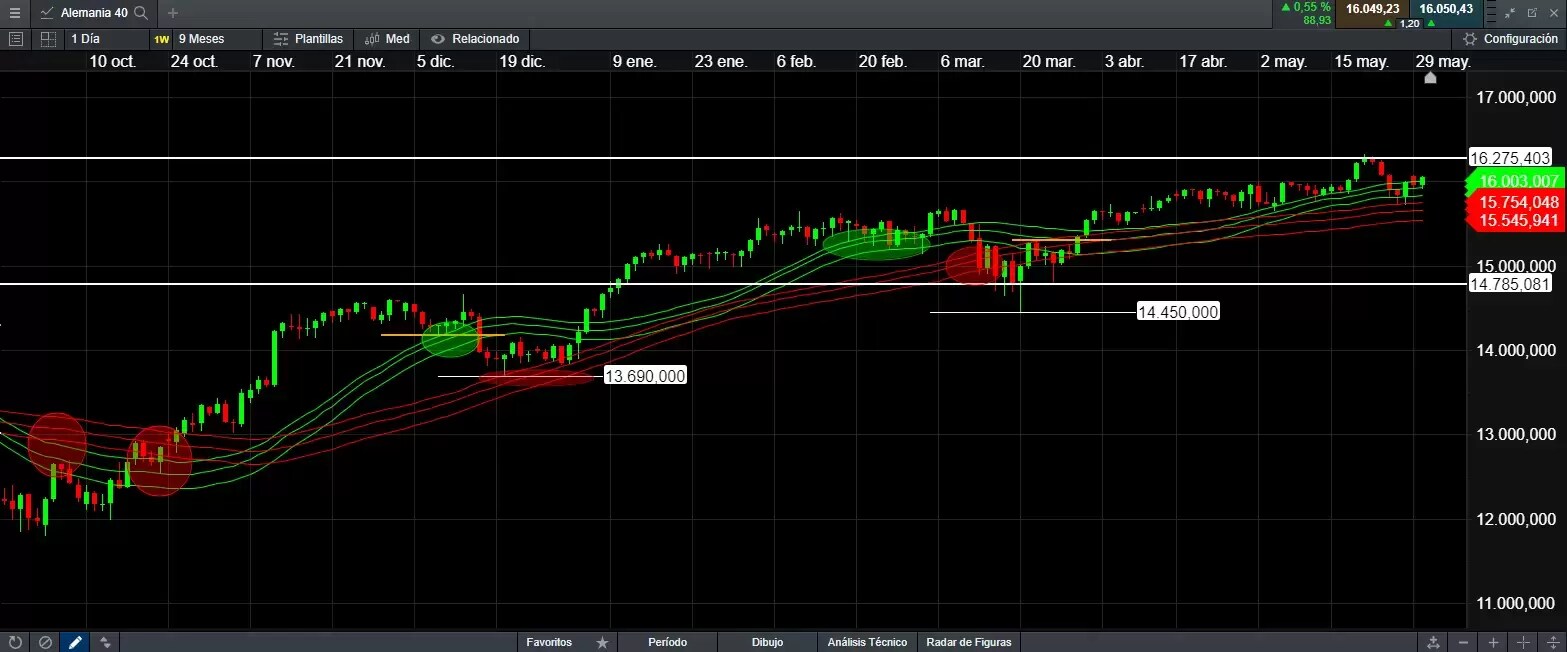The image size is (1567, 652).
Task: Zoom out chart with minus icon
Action: [1463, 642]
